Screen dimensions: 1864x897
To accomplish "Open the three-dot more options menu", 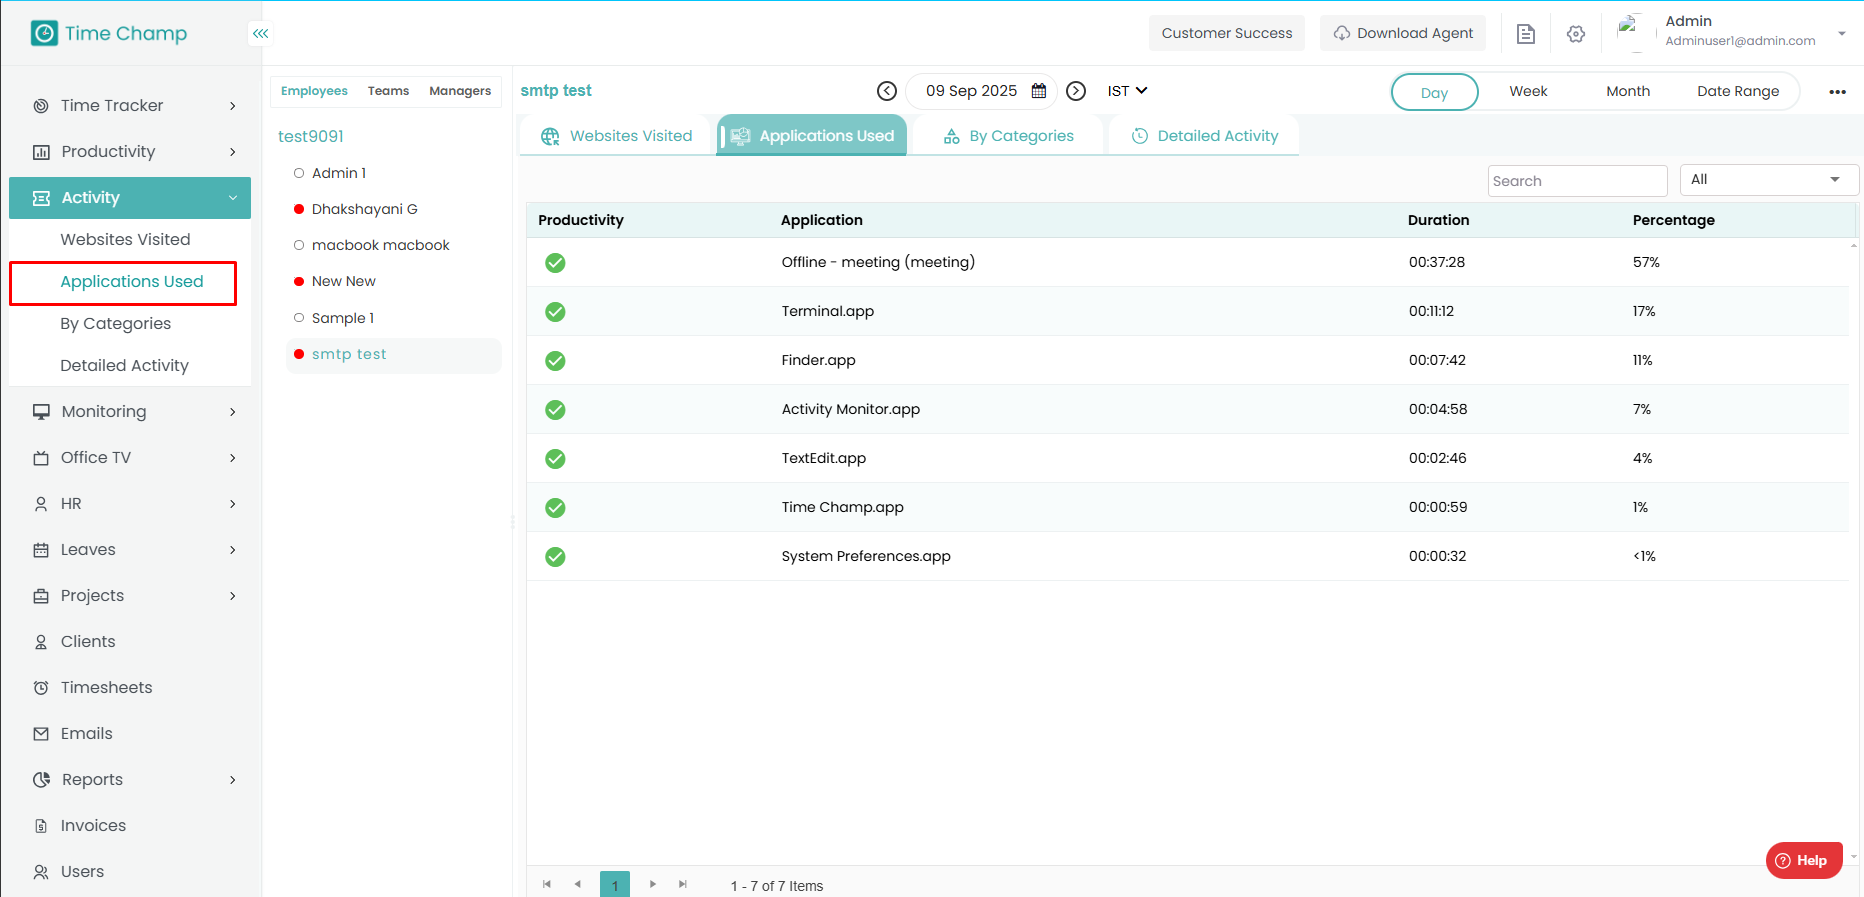I will click(1837, 92).
